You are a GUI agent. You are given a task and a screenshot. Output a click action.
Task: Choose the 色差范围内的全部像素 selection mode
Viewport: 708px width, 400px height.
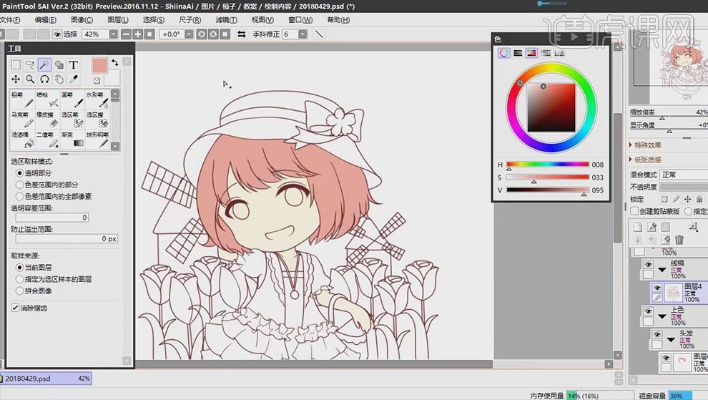click(x=19, y=195)
